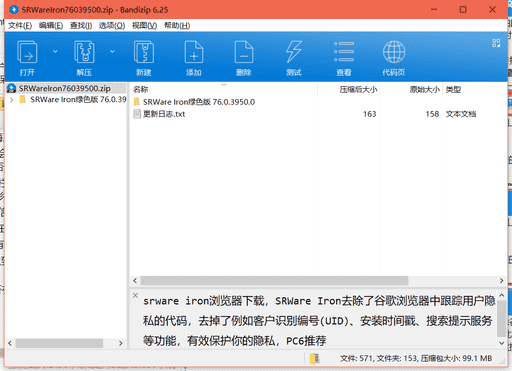Click tree panel scroll left arrow

point(10,343)
